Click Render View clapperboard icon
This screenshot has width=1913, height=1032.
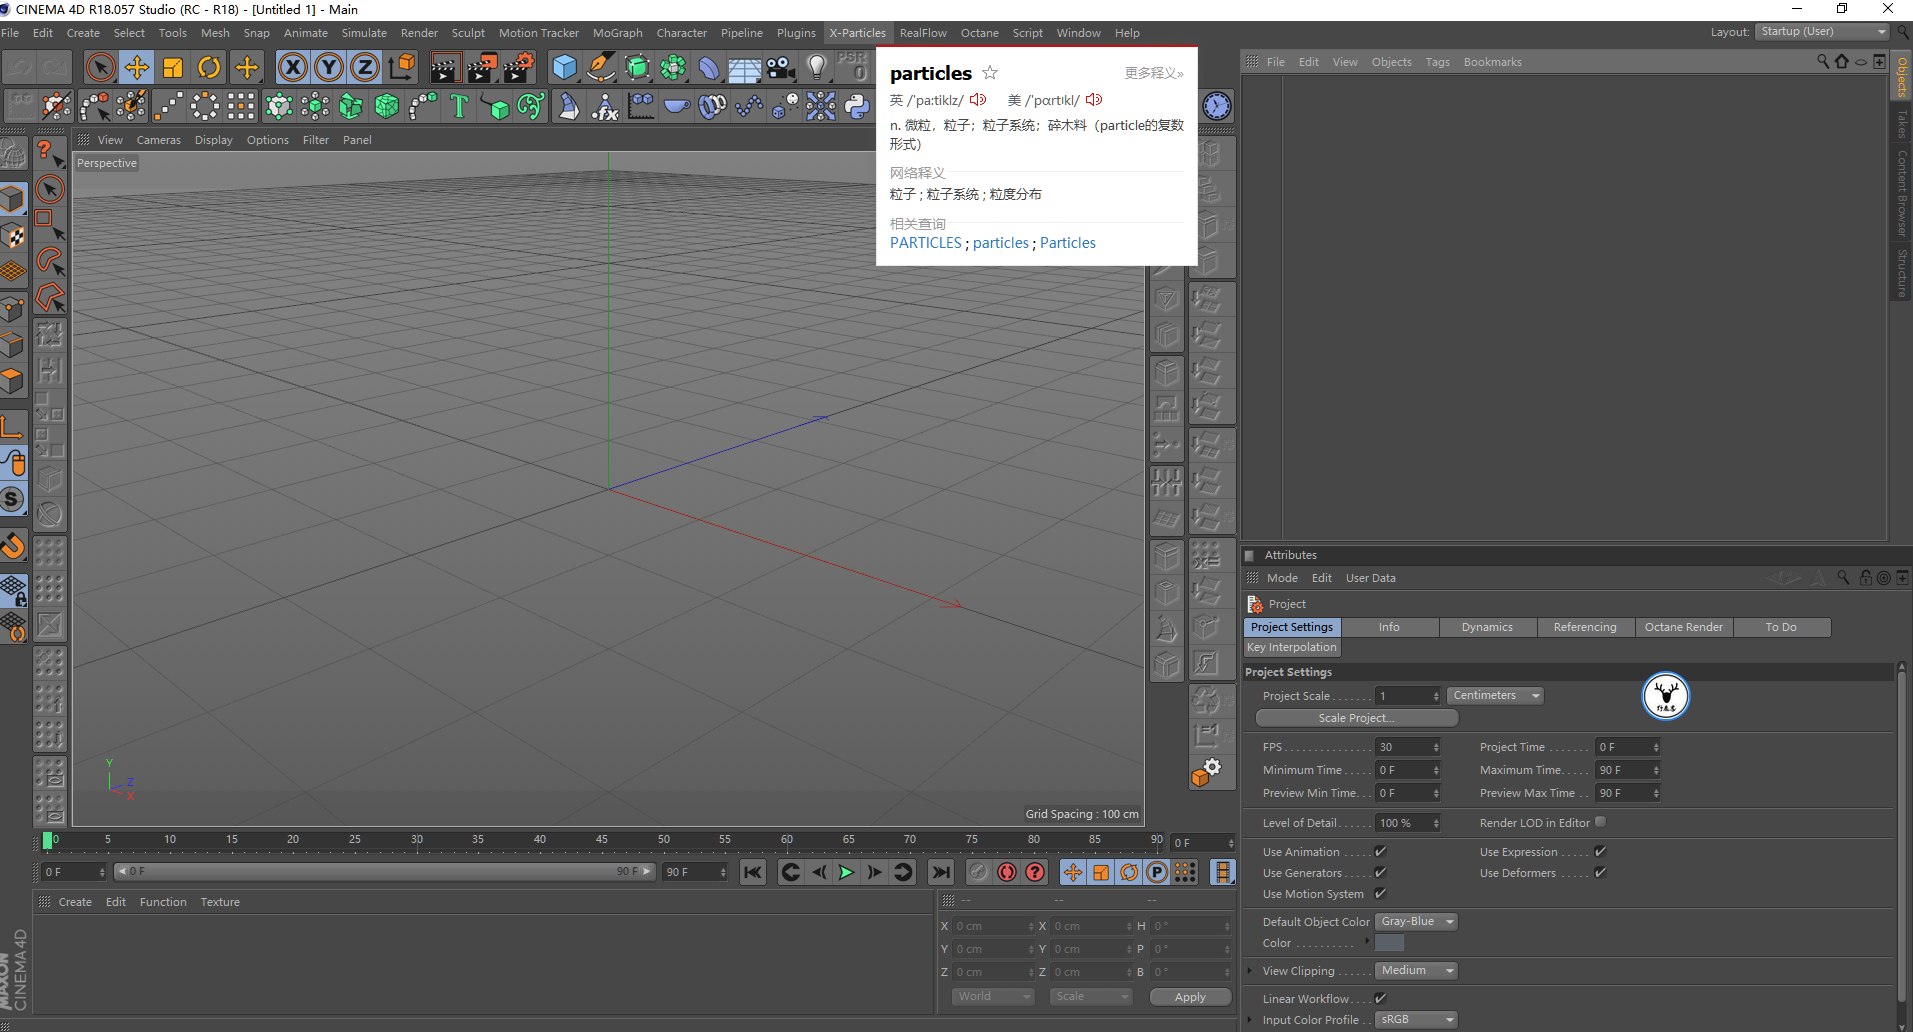[x=444, y=68]
